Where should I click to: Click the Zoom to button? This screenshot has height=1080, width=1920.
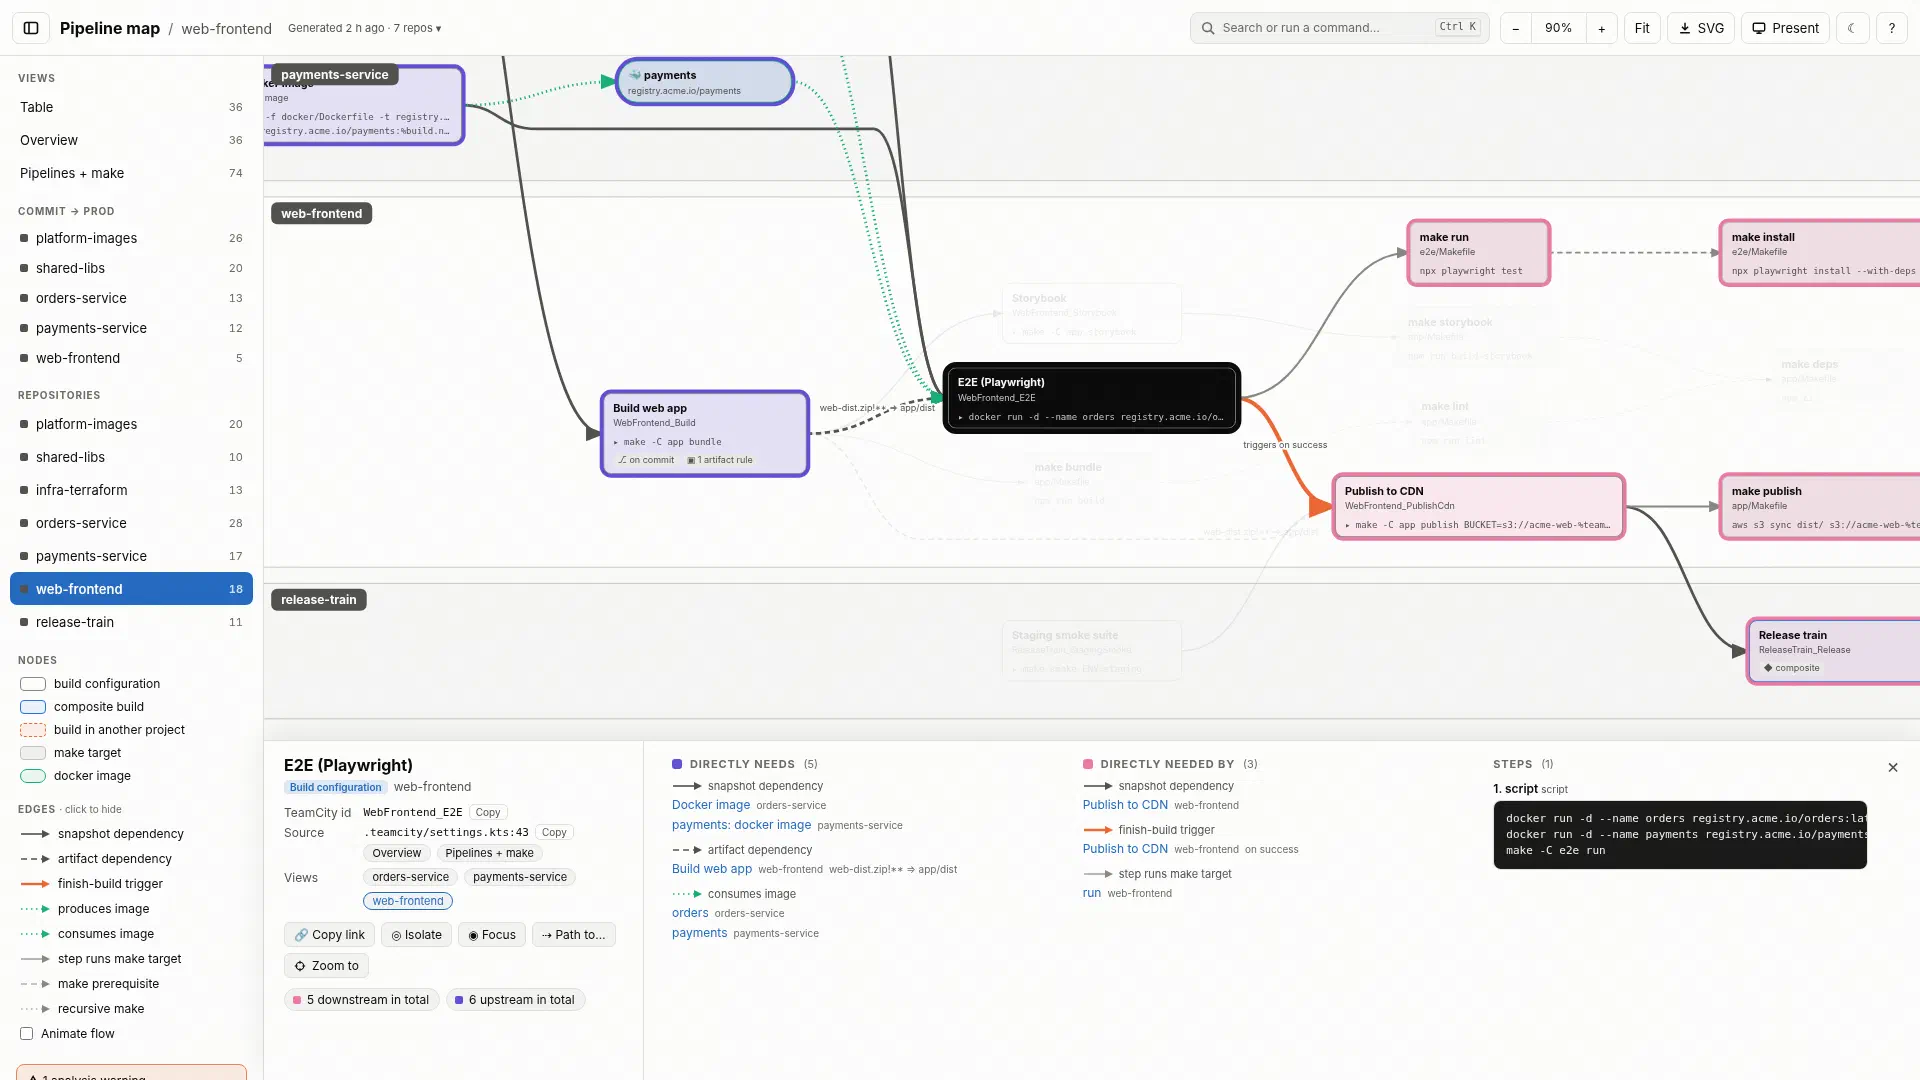326,965
